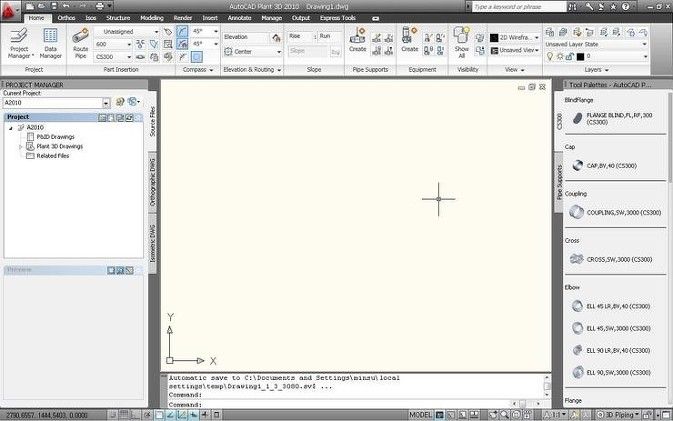Expand the Layers panel title

click(596, 70)
